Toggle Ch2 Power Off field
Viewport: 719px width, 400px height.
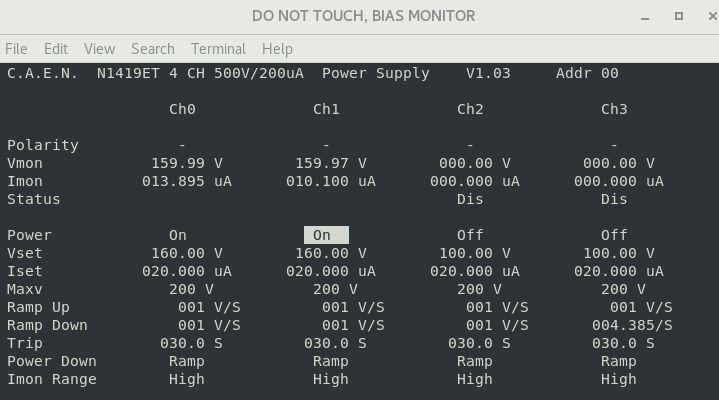coord(470,235)
